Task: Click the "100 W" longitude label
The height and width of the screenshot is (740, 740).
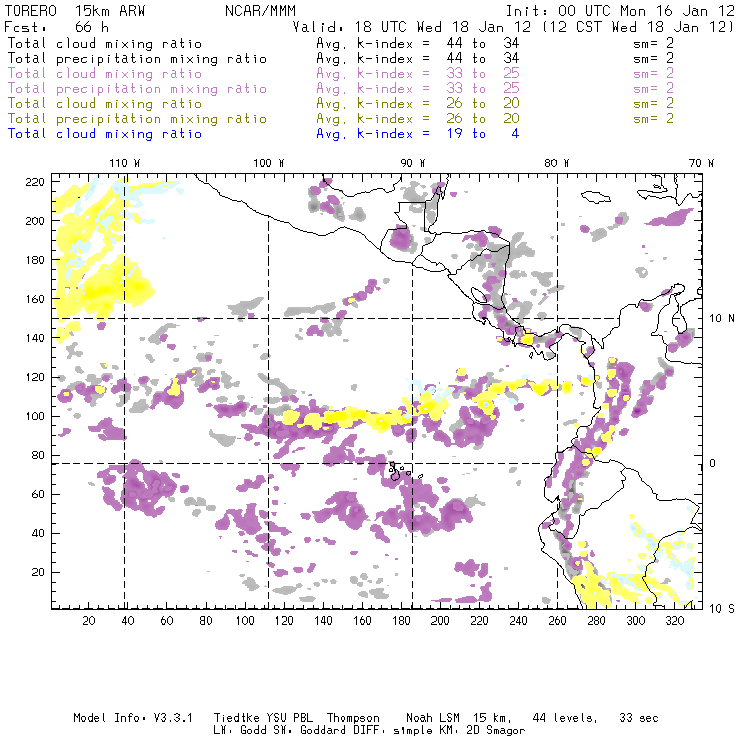Action: (269, 163)
